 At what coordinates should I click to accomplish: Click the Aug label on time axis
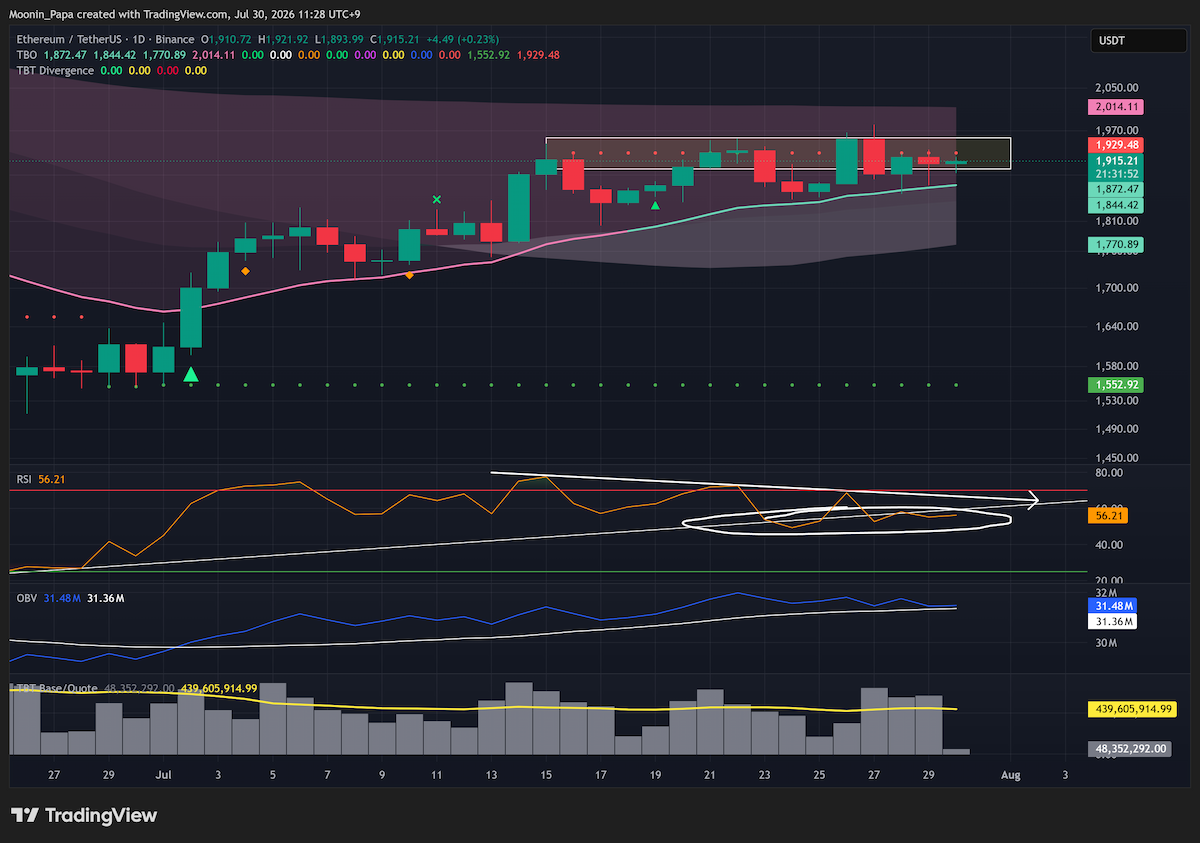click(x=1011, y=775)
